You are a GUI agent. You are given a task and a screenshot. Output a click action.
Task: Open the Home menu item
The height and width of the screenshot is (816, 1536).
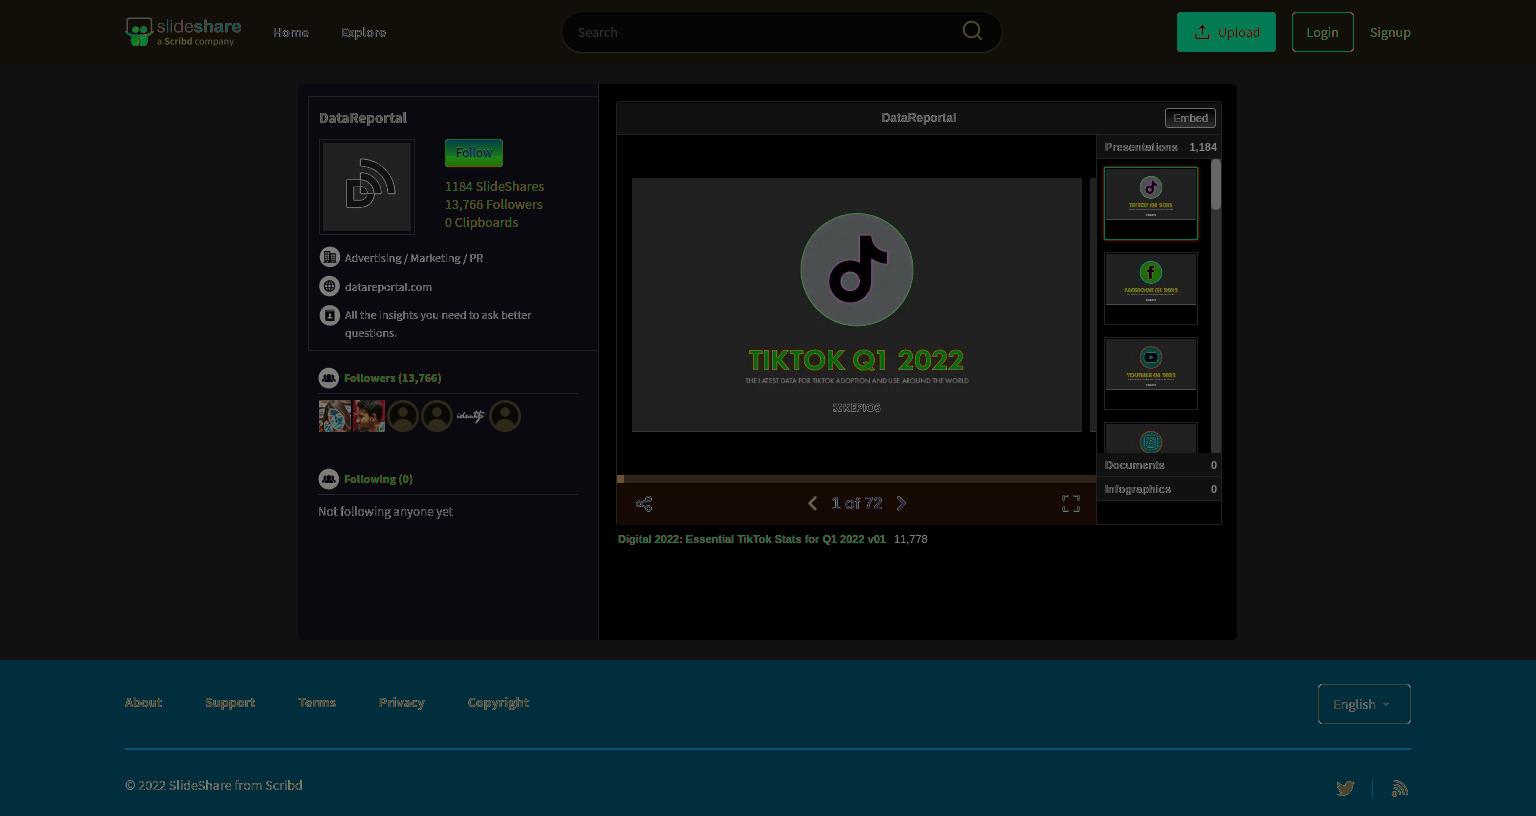tap(291, 32)
